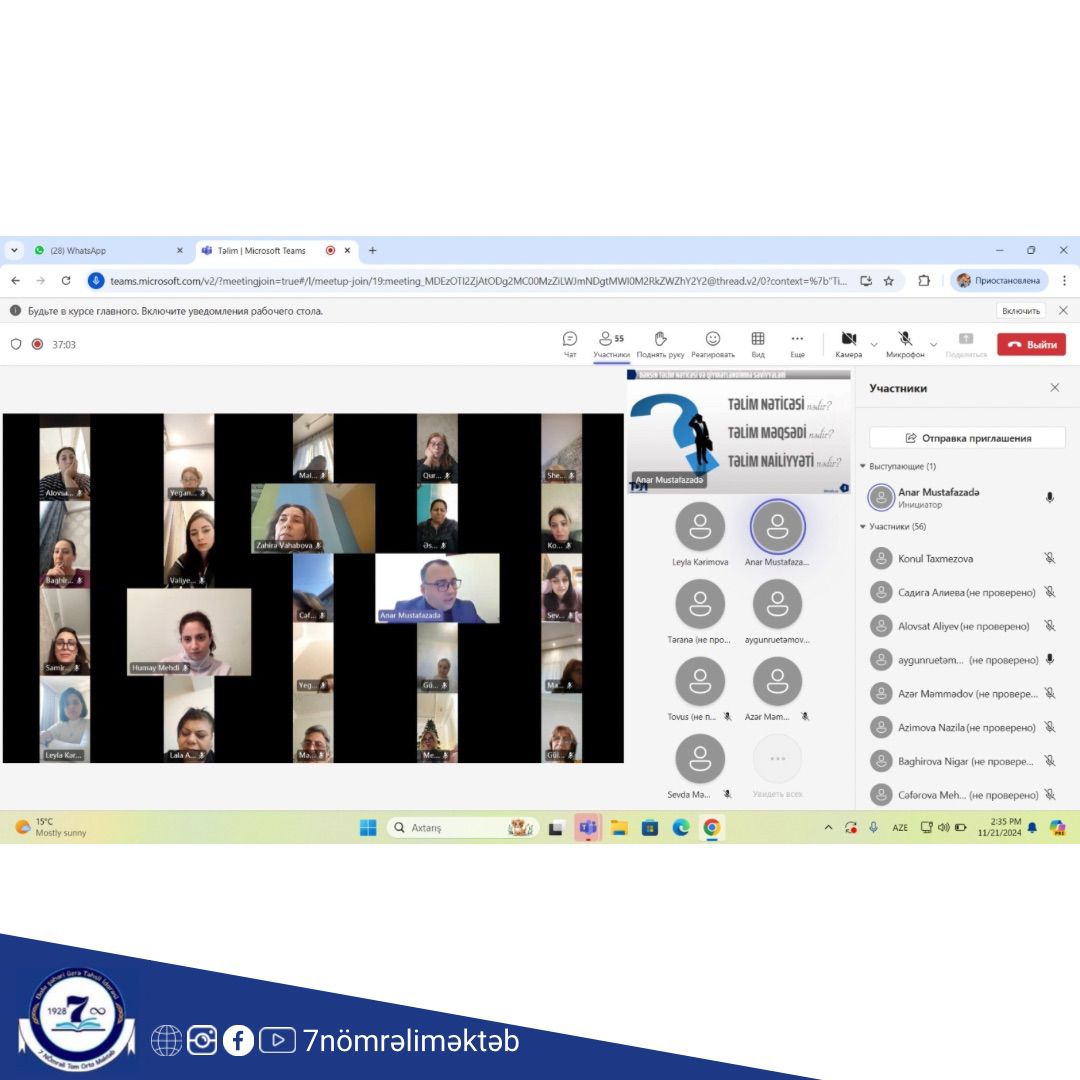Select Anar Mustafazadə in participants list
The height and width of the screenshot is (1080, 1080).
click(x=962, y=497)
